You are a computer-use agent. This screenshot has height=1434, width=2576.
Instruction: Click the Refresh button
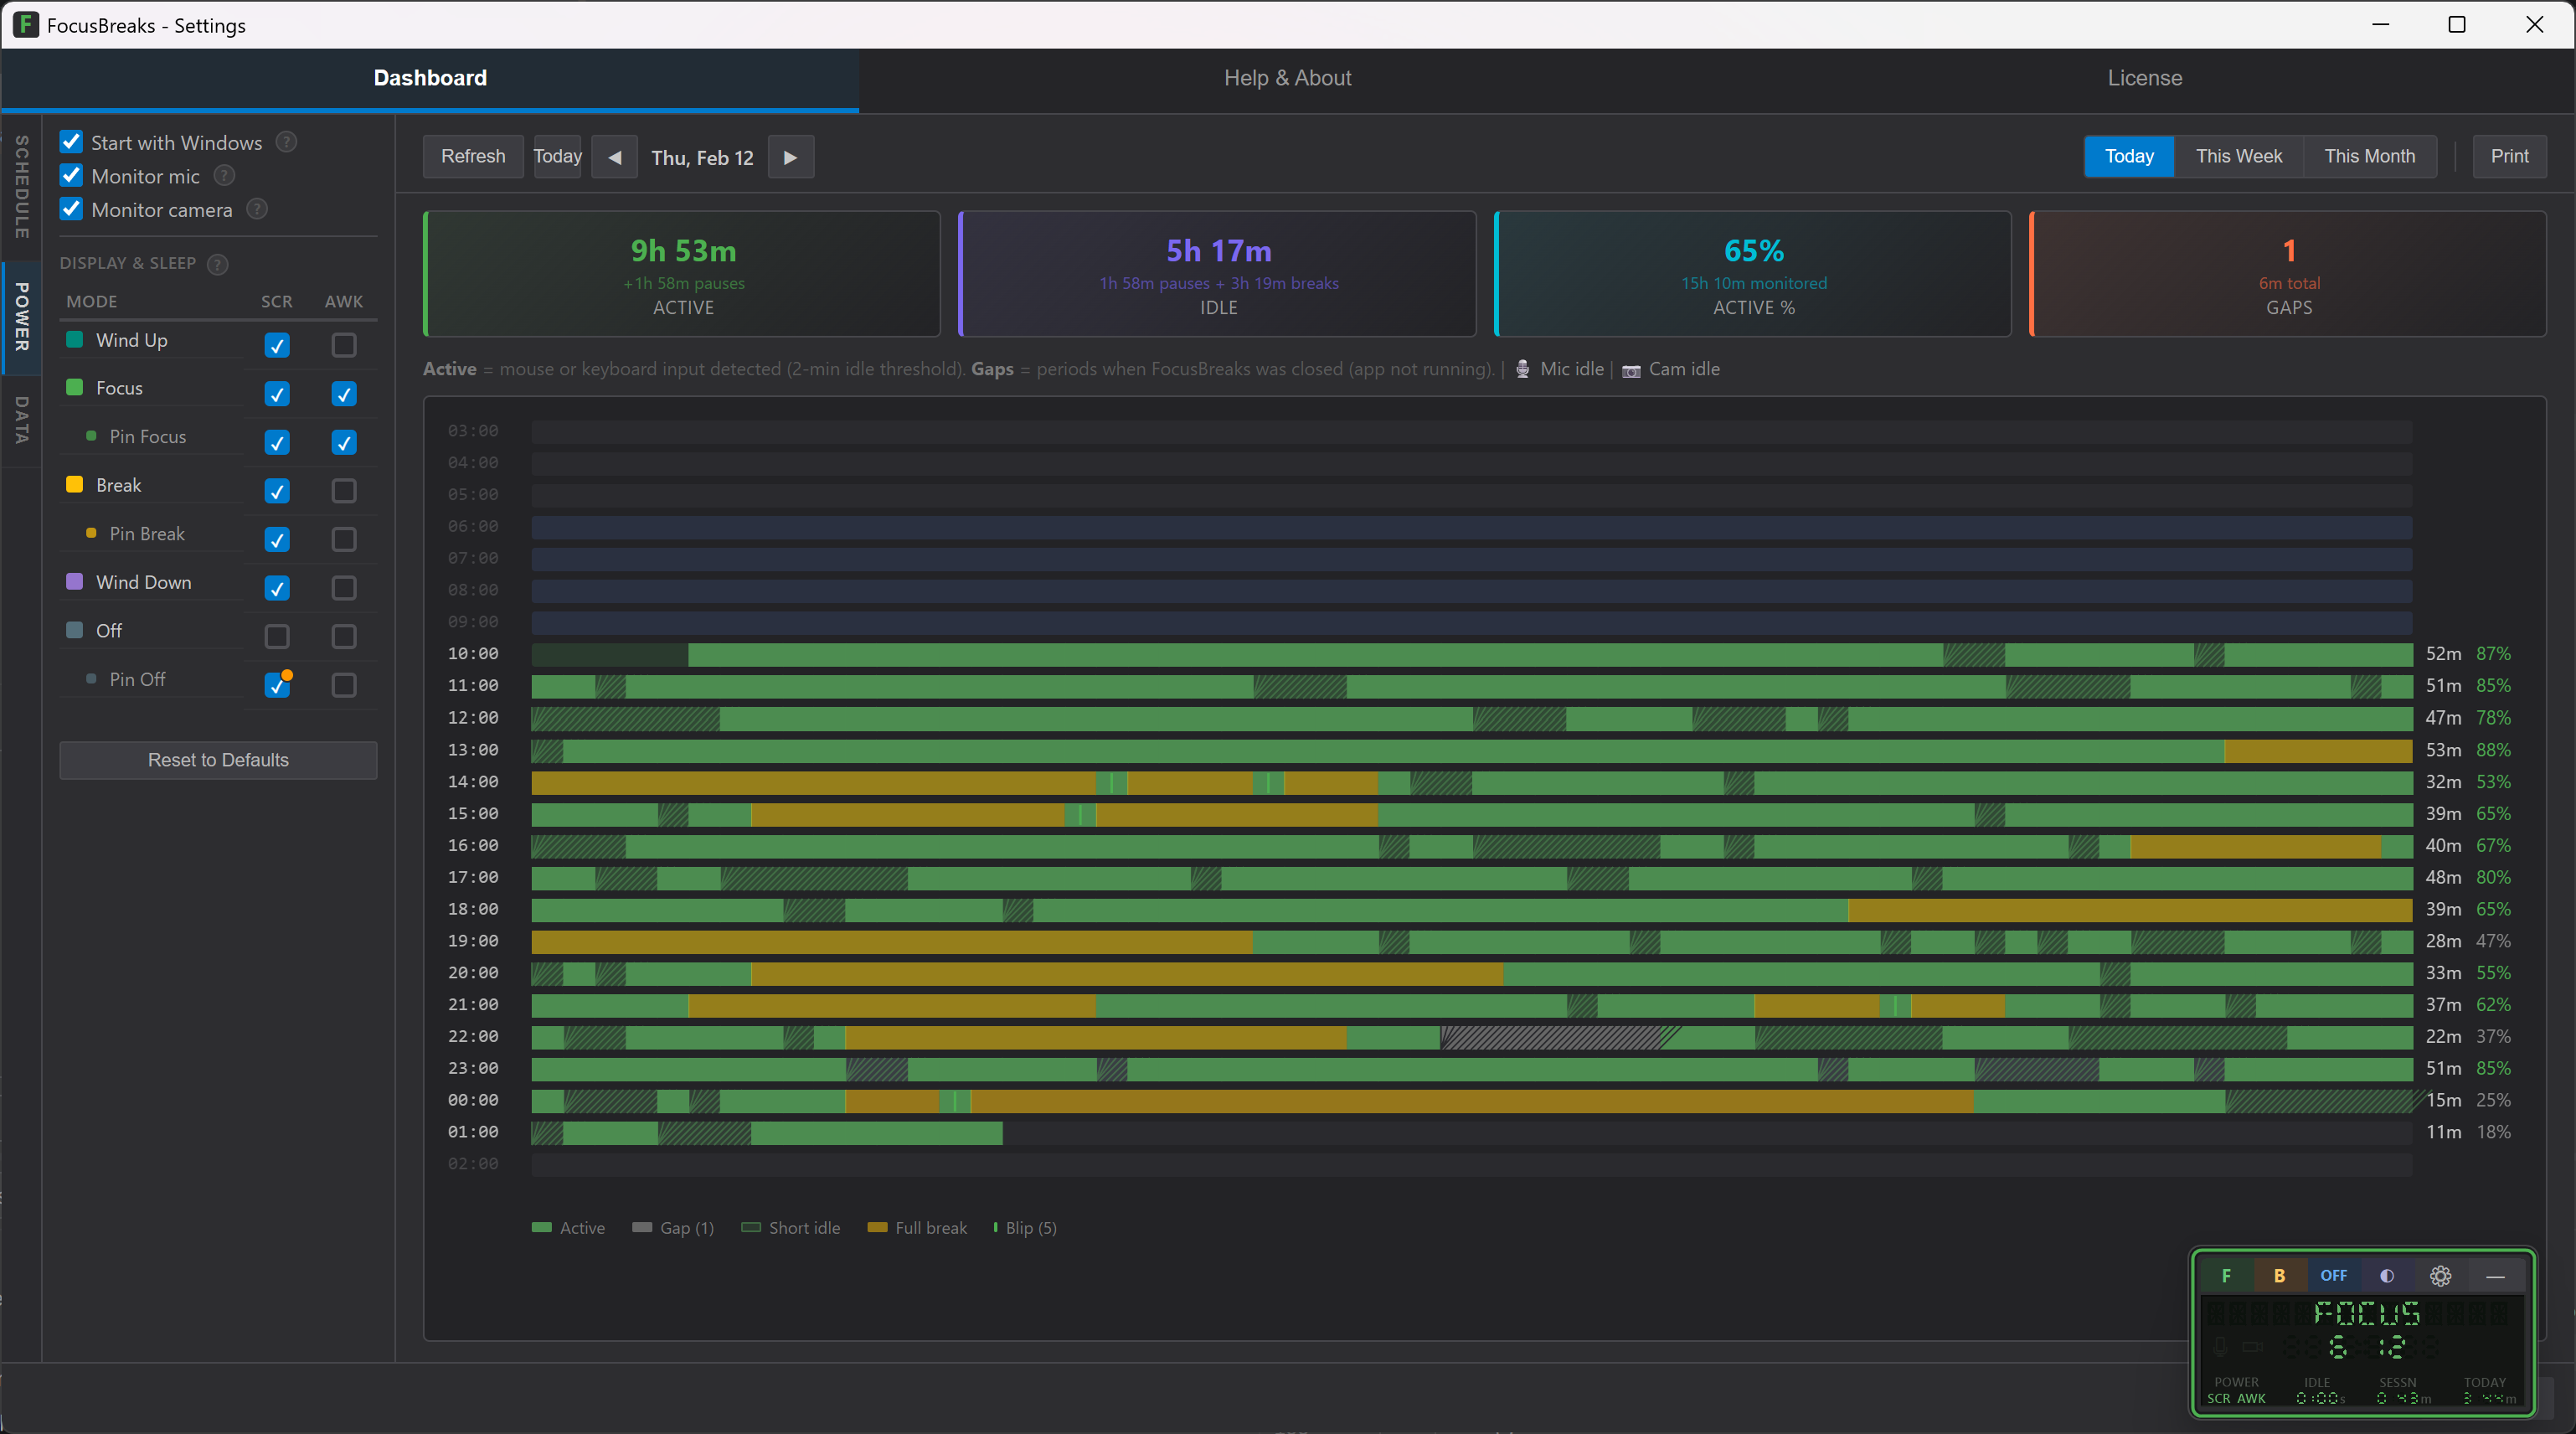pyautogui.click(x=473, y=156)
